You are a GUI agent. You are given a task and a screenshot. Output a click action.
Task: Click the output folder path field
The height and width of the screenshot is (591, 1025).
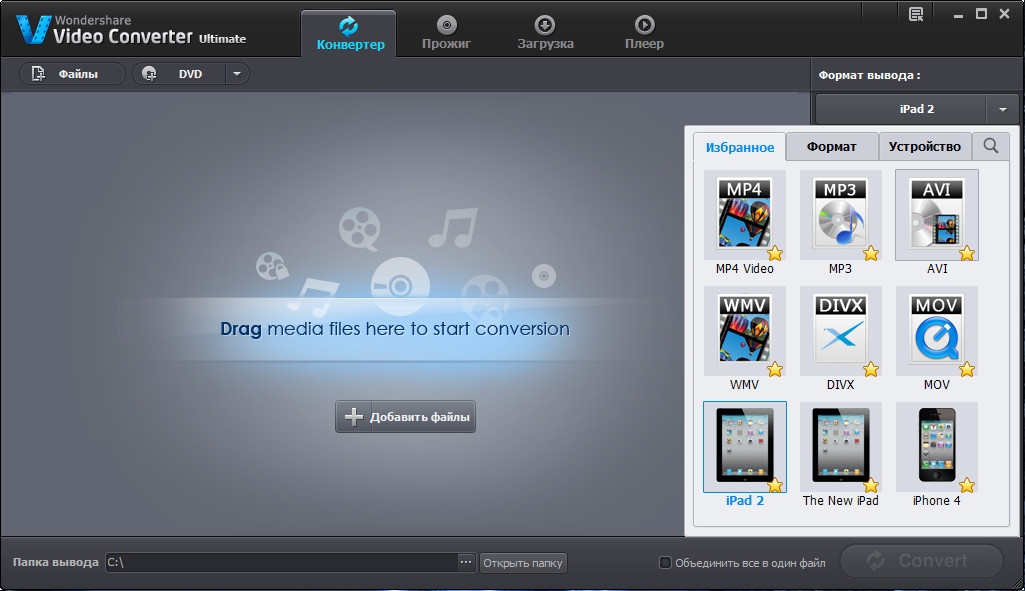pos(281,562)
